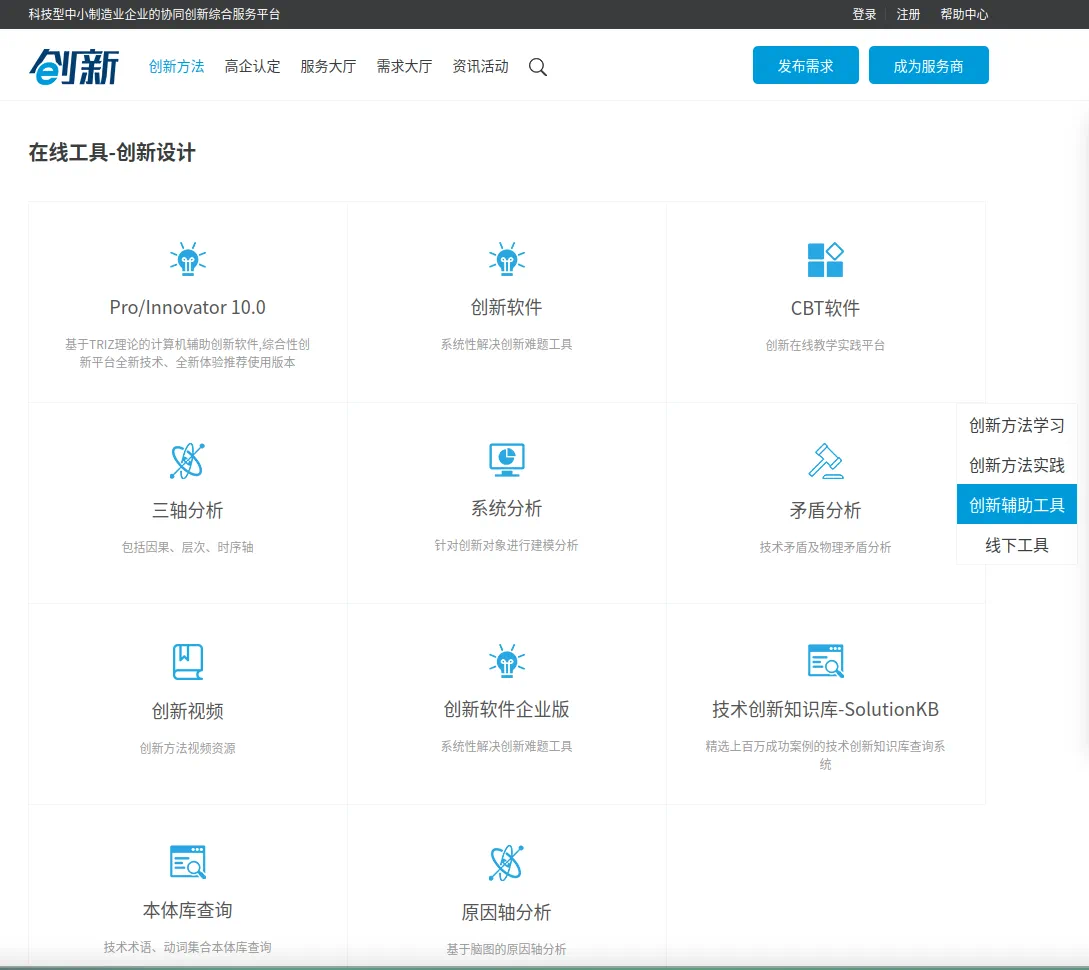The height and width of the screenshot is (970, 1089).
Task: Click the 创新软件企业版 lightbulb icon
Action: pyautogui.click(x=506, y=660)
